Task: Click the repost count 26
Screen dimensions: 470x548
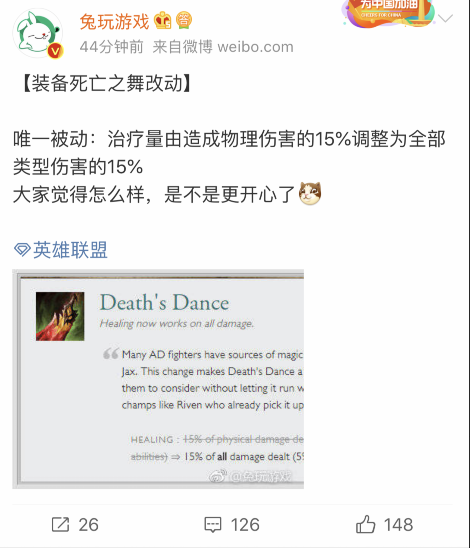Action: coord(88,525)
